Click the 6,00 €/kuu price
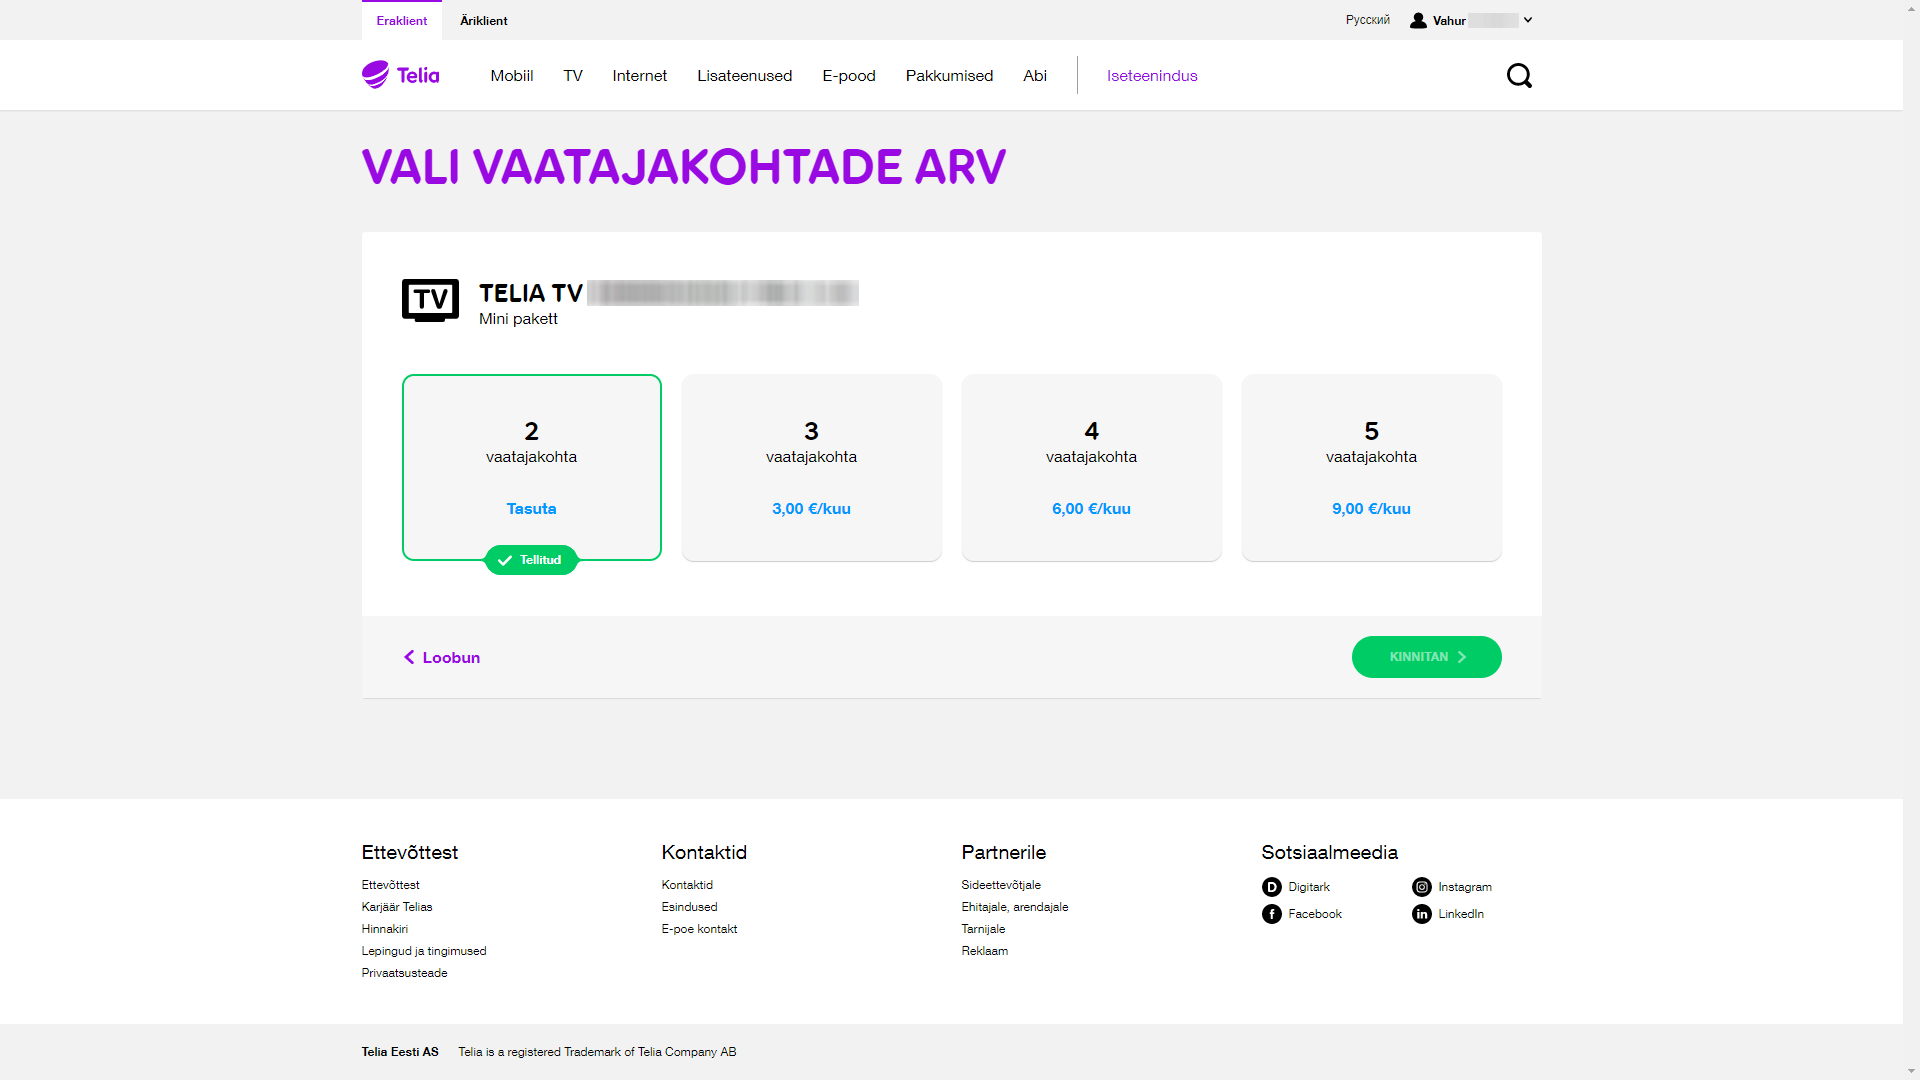Screen dimensions: 1920x1080 (x=1091, y=509)
